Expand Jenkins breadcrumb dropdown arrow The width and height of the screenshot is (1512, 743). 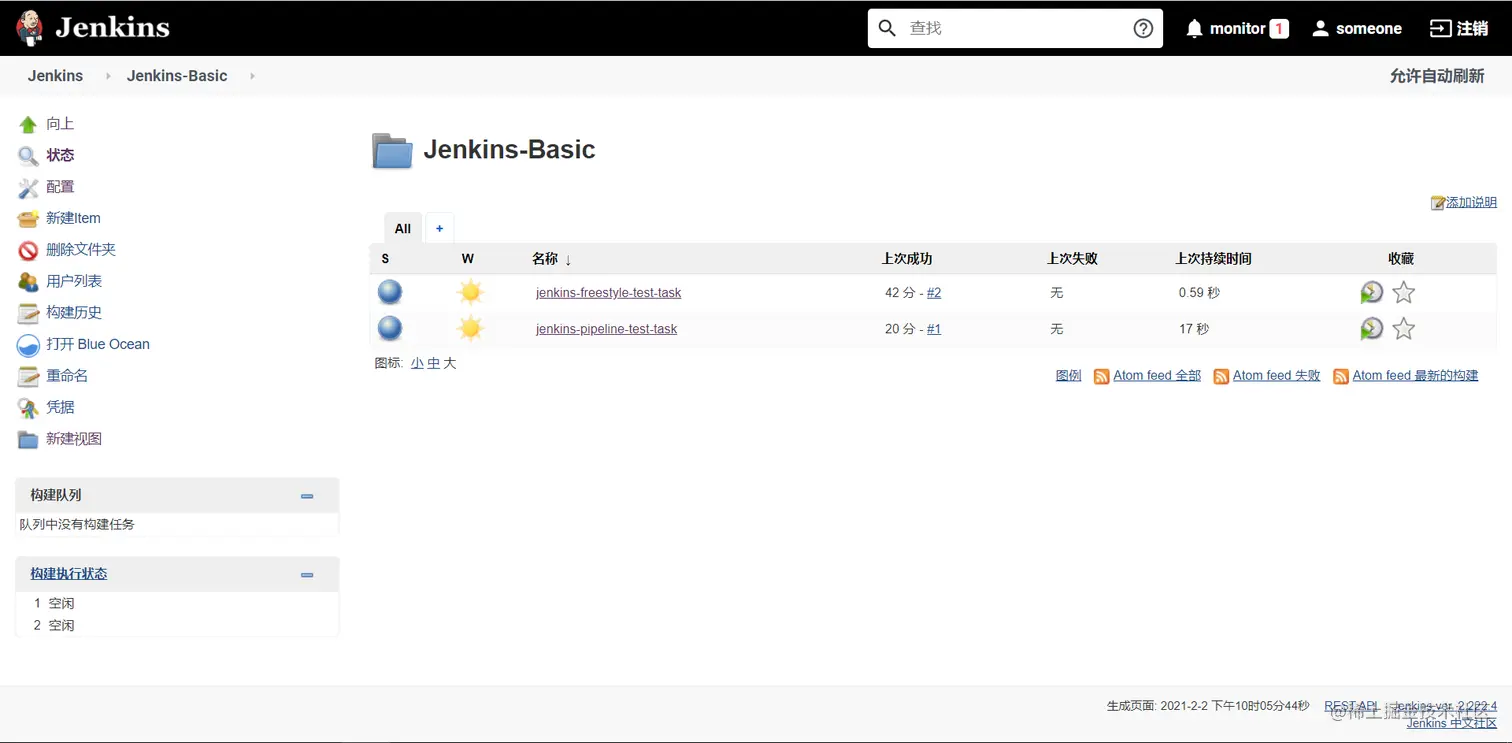point(108,76)
